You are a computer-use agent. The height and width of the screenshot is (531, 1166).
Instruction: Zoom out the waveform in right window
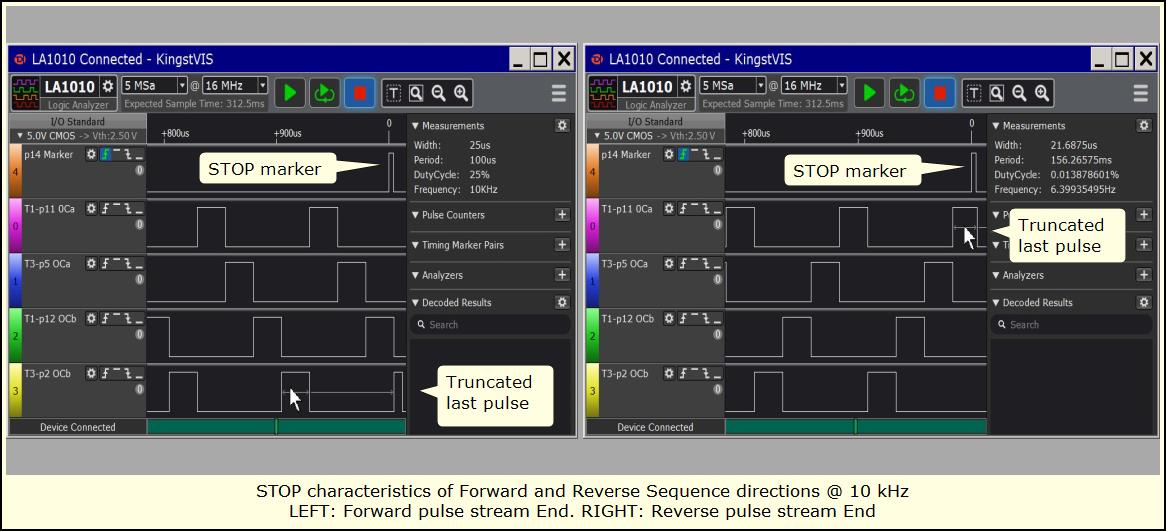[x=1019, y=93]
